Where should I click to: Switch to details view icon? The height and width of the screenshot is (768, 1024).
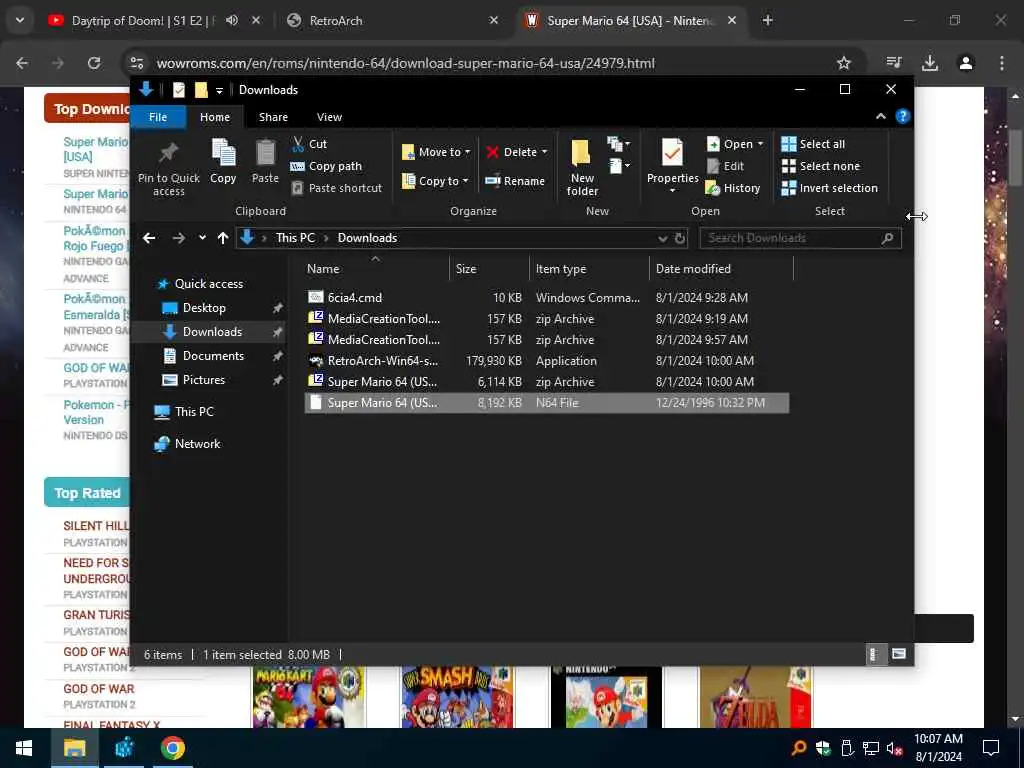(x=875, y=654)
